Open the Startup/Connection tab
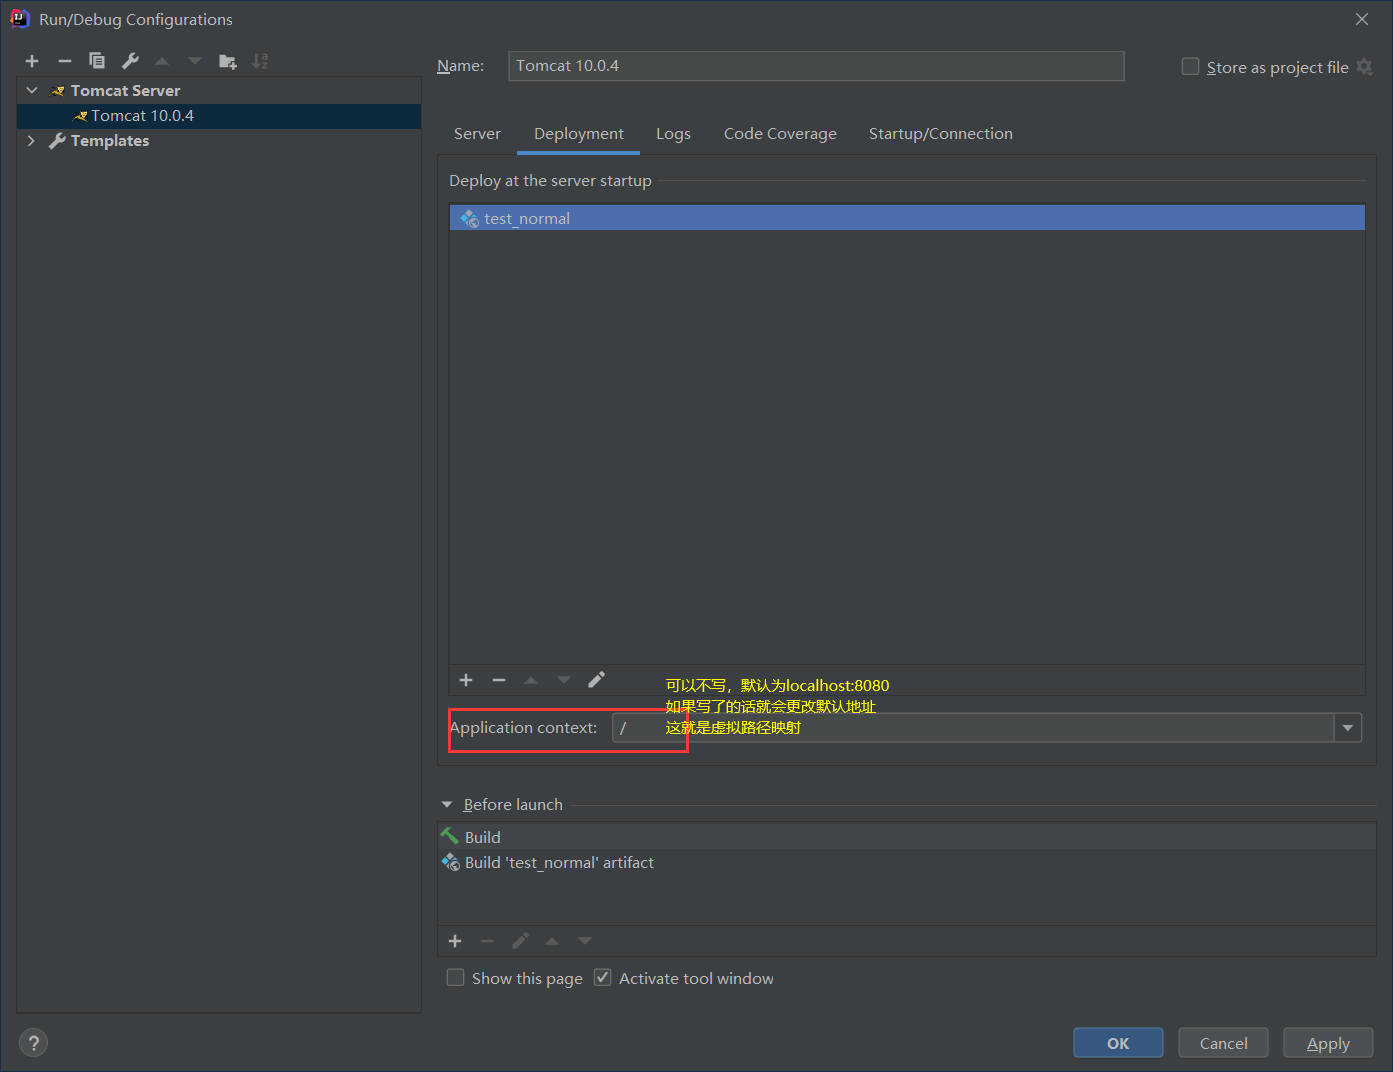 (940, 134)
